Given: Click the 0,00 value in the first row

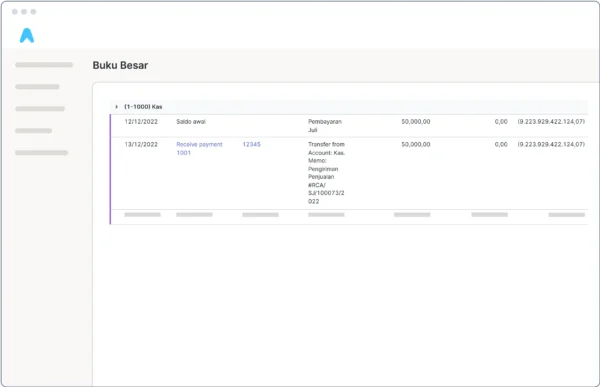Looking at the screenshot, I should tap(501, 122).
